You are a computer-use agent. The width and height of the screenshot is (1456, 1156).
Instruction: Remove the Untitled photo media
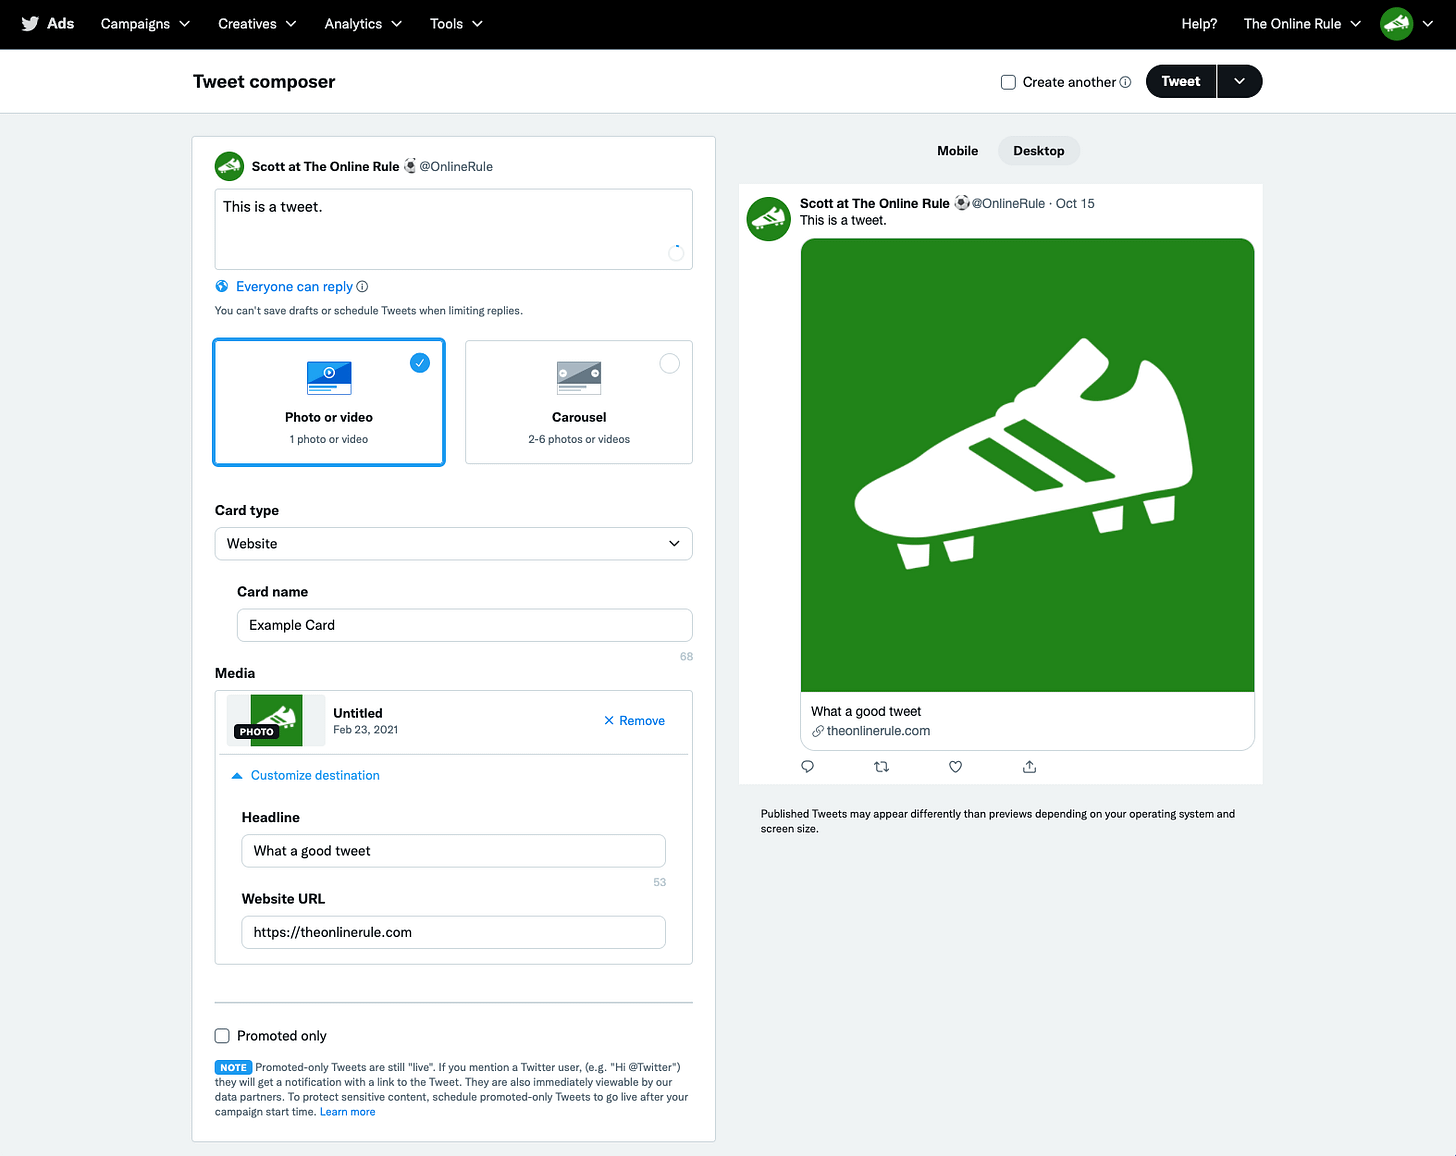pos(634,721)
